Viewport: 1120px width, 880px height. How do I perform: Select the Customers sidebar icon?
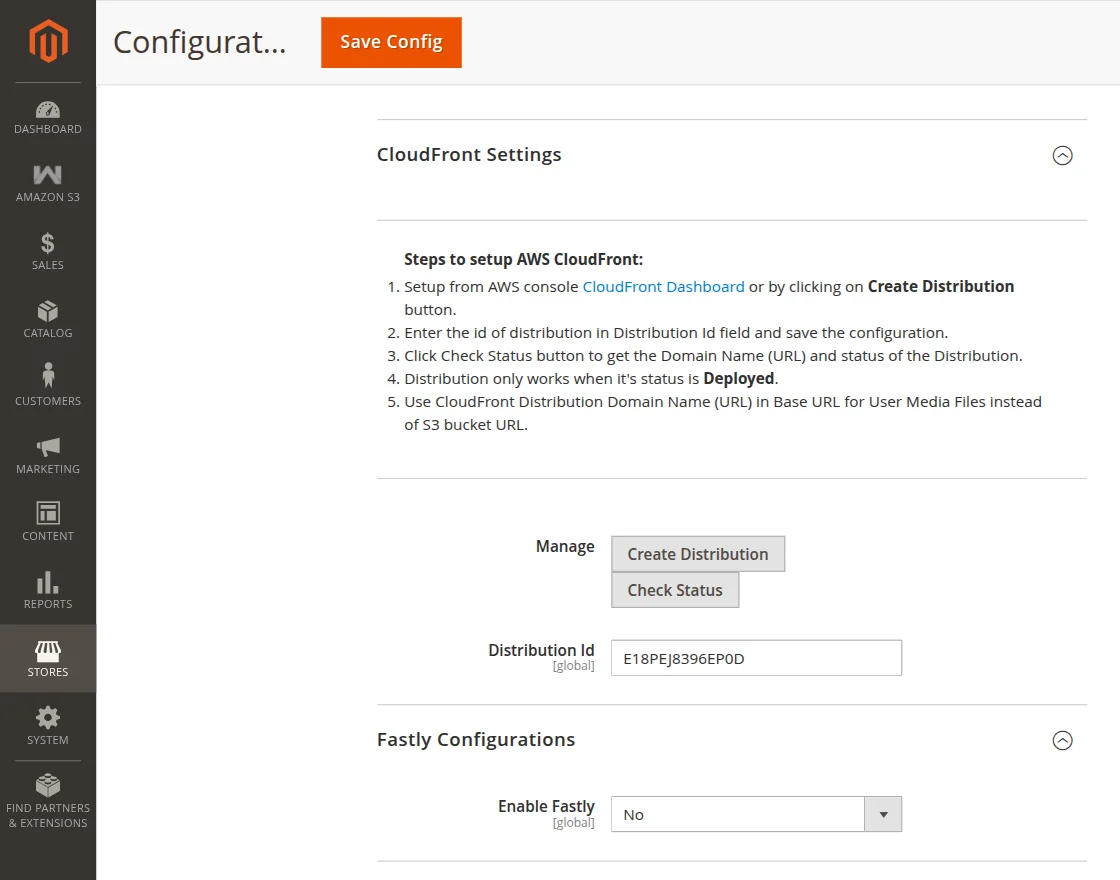pos(48,385)
